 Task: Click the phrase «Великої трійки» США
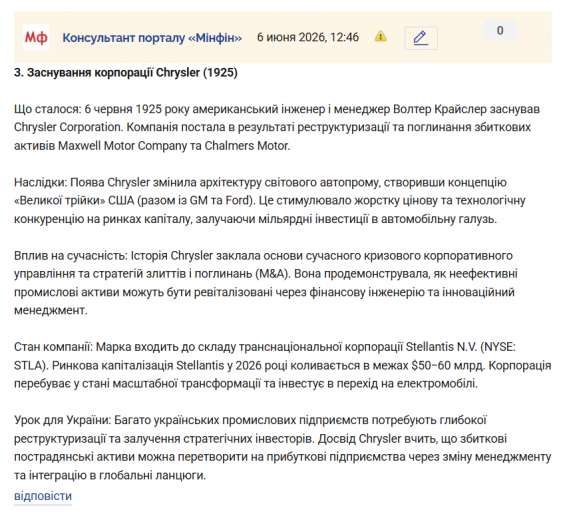[x=74, y=200]
